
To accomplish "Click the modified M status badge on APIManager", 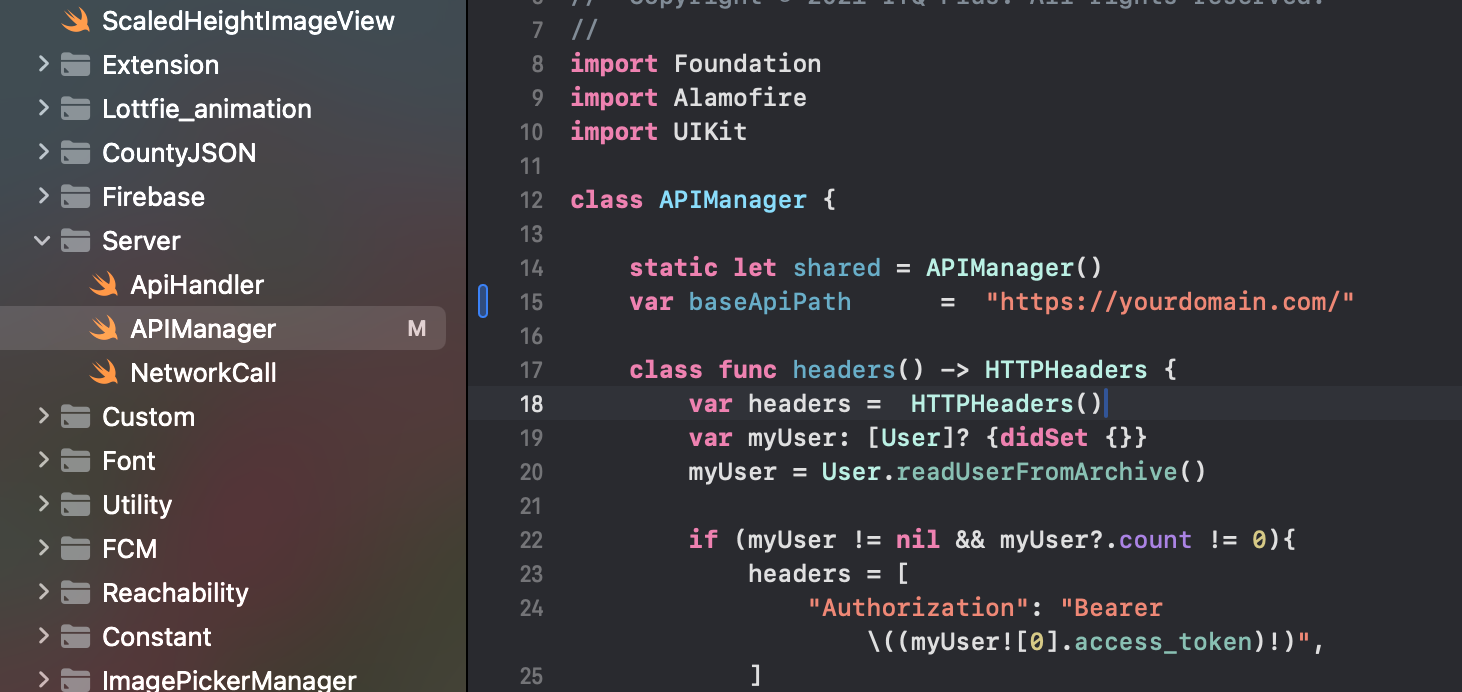I will [417, 329].
